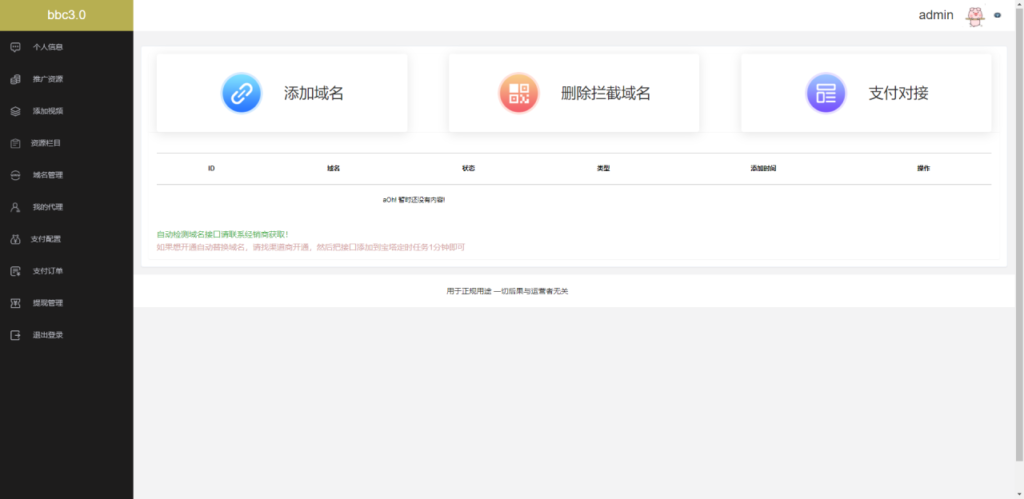Click the 资源栏目 clipboard icon
This screenshot has width=1024, height=499.
[16, 143]
